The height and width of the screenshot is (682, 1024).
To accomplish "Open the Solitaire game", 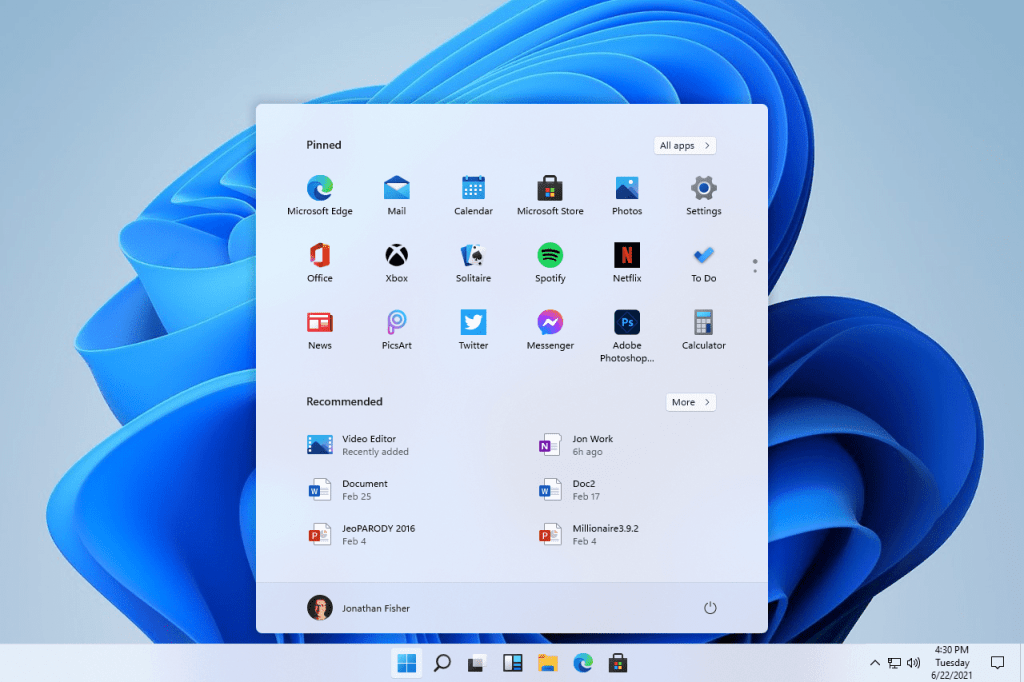I will coord(473,255).
